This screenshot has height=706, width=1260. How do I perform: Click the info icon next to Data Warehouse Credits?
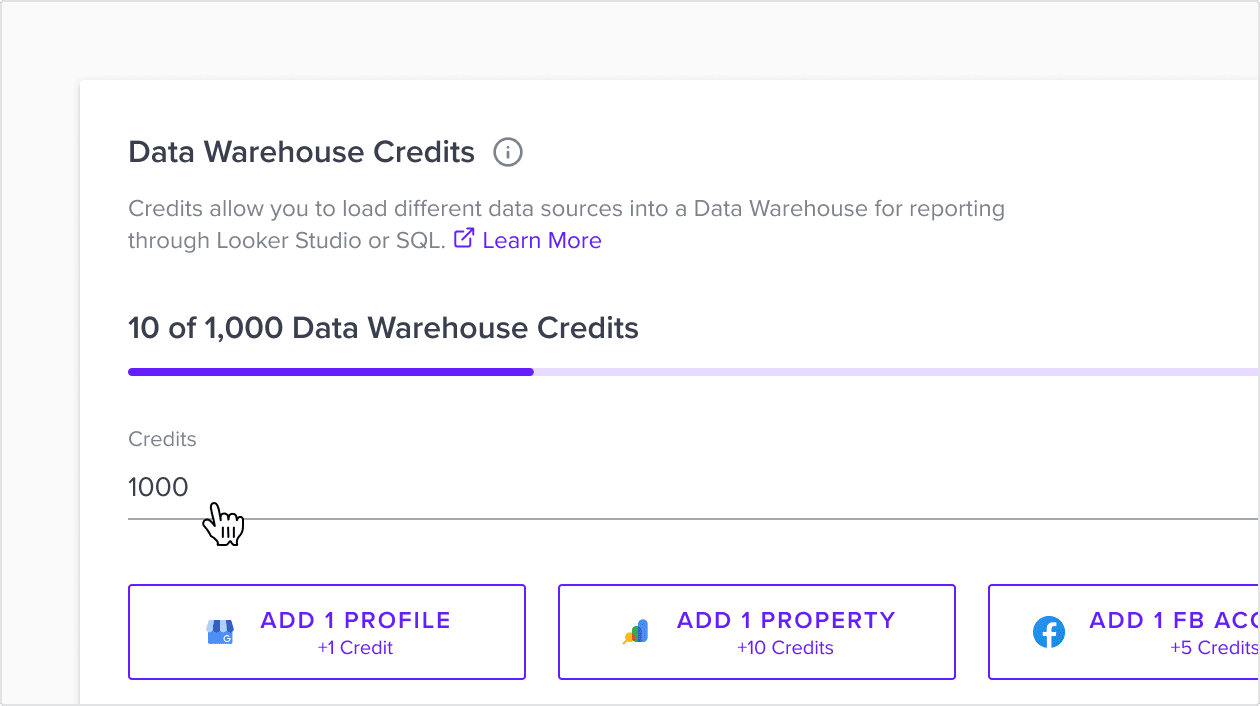(508, 152)
